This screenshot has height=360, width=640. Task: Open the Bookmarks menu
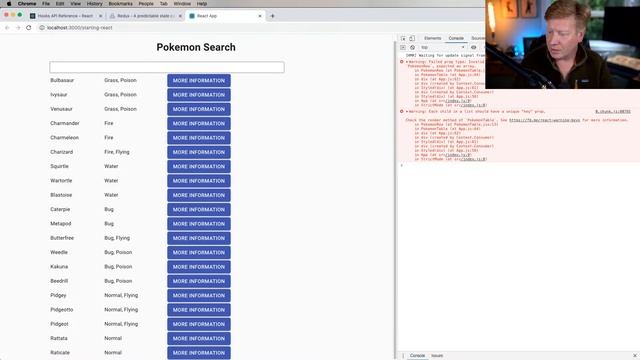[120, 4]
